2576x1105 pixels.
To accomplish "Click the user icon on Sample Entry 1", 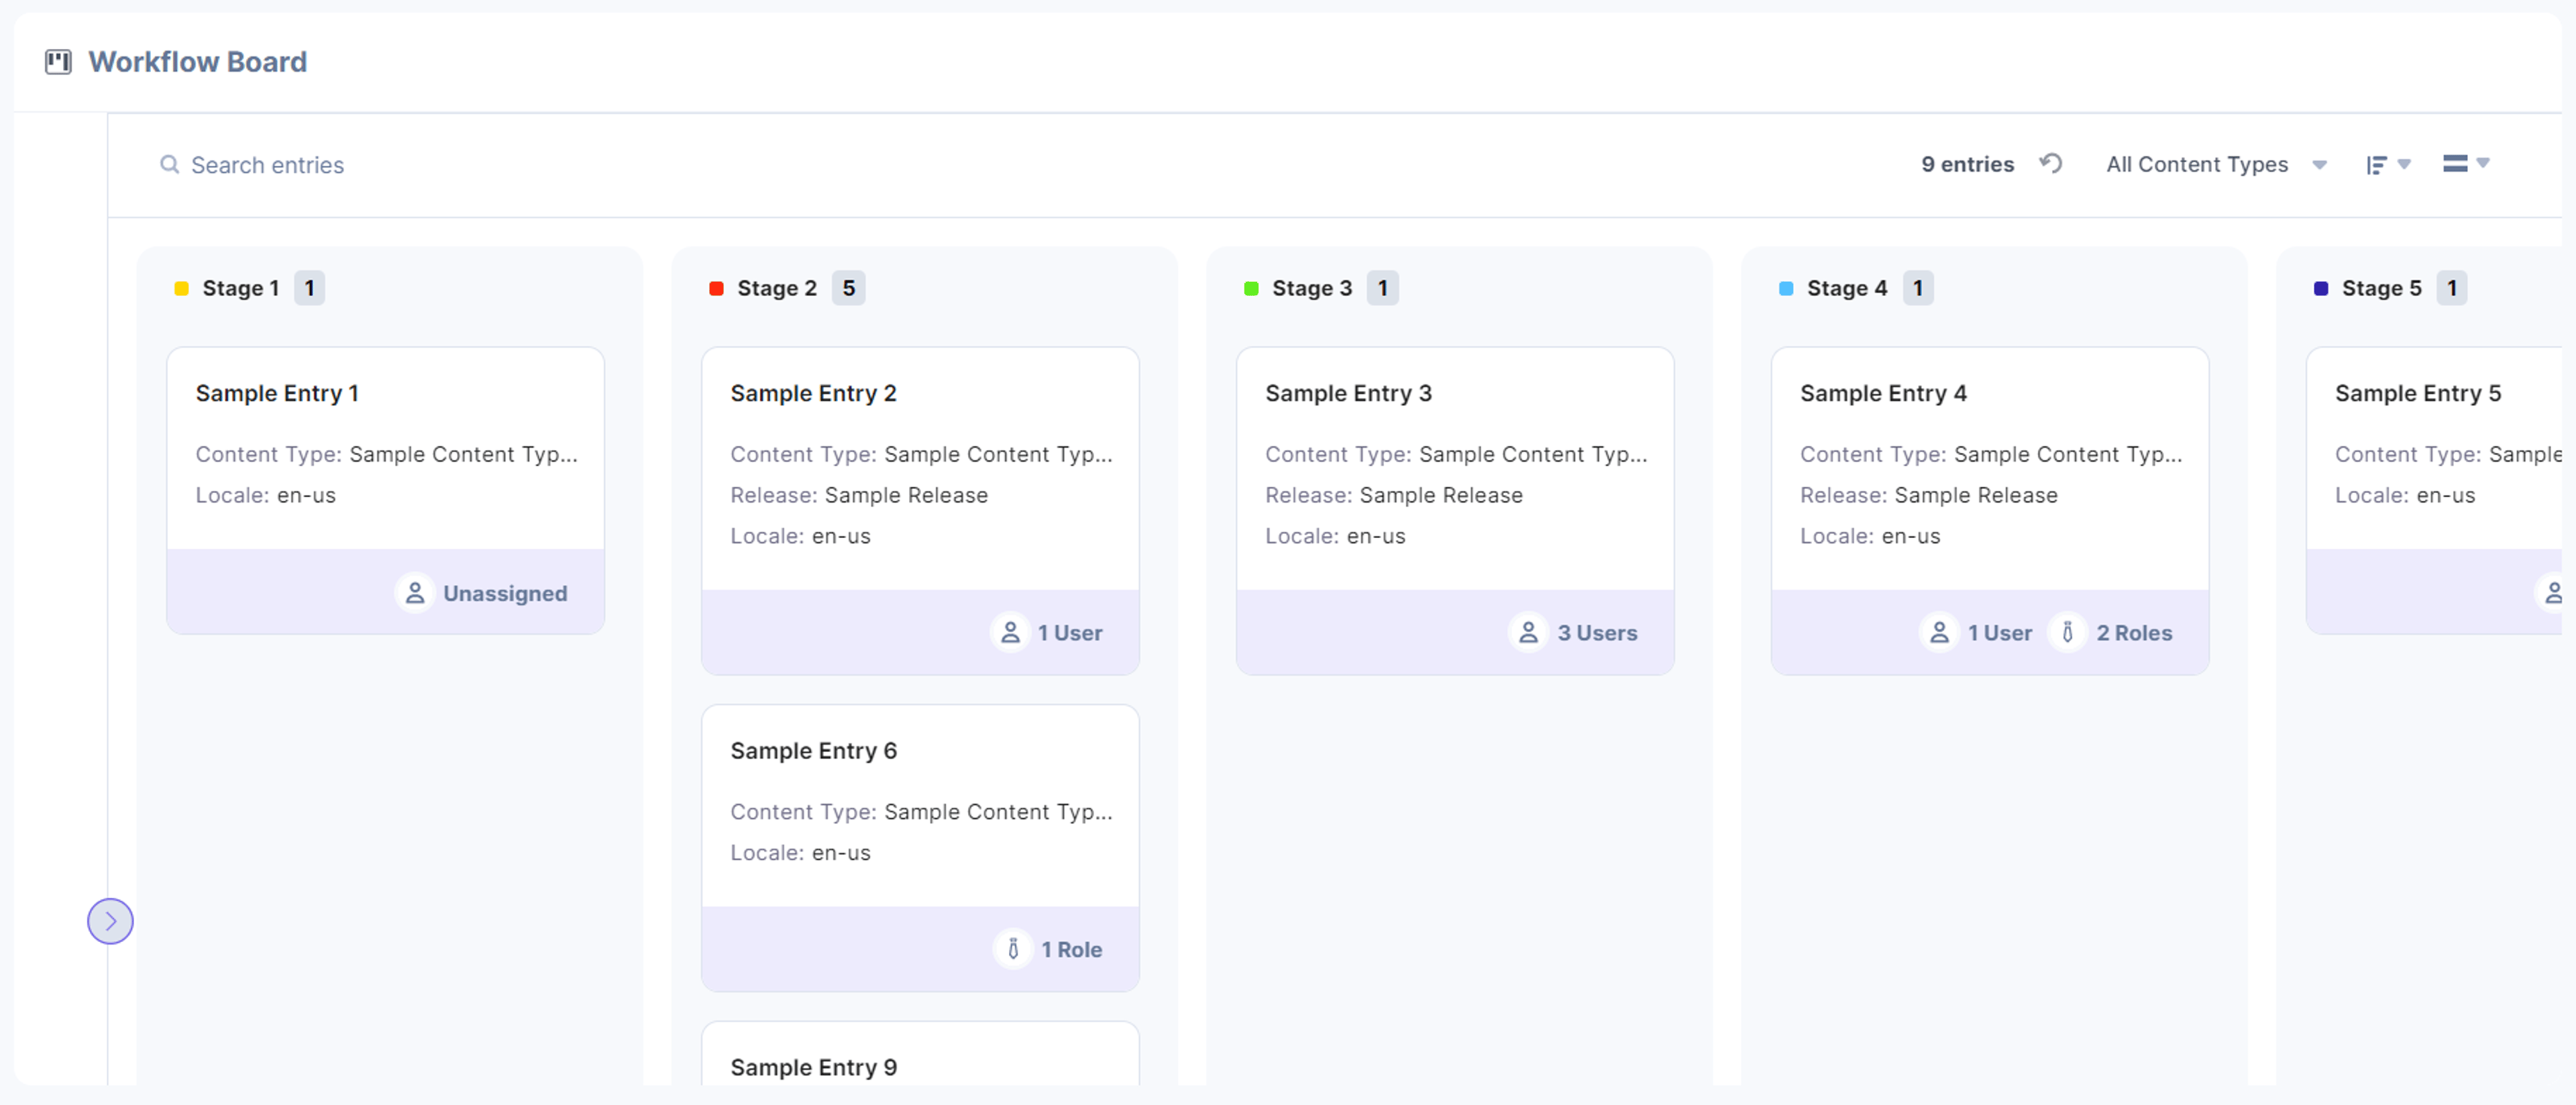I will [x=414, y=593].
